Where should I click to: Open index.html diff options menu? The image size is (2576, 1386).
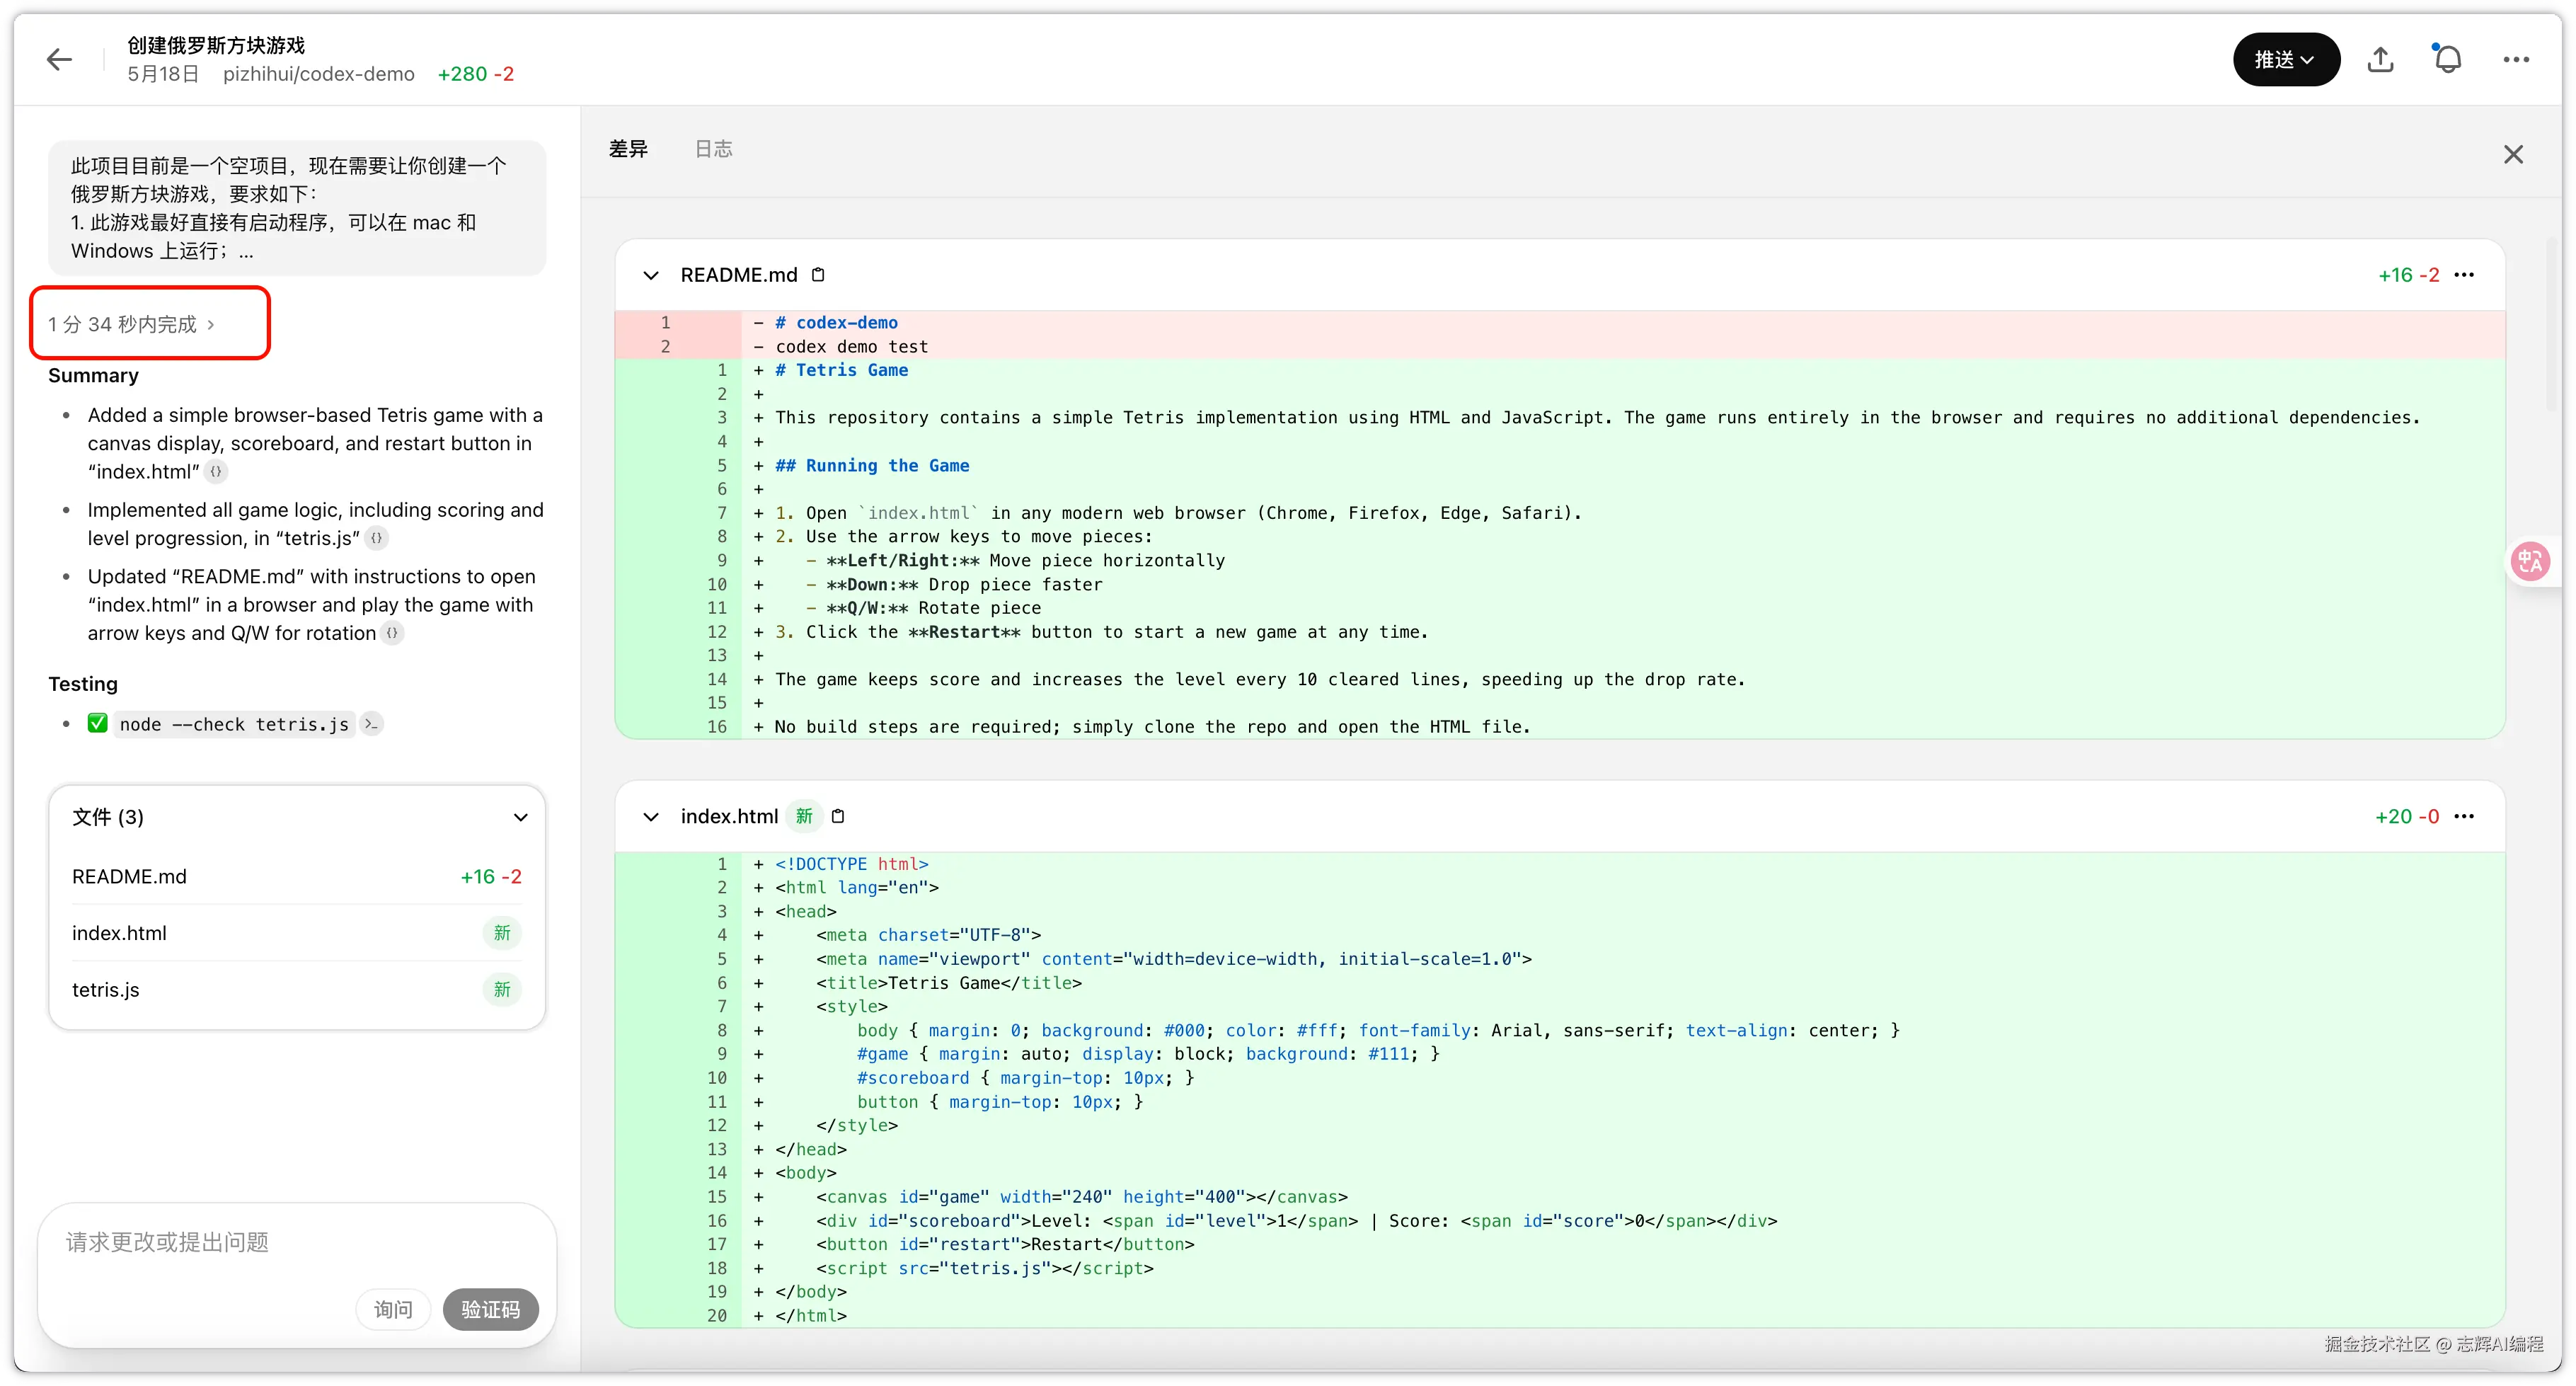[x=2464, y=817]
